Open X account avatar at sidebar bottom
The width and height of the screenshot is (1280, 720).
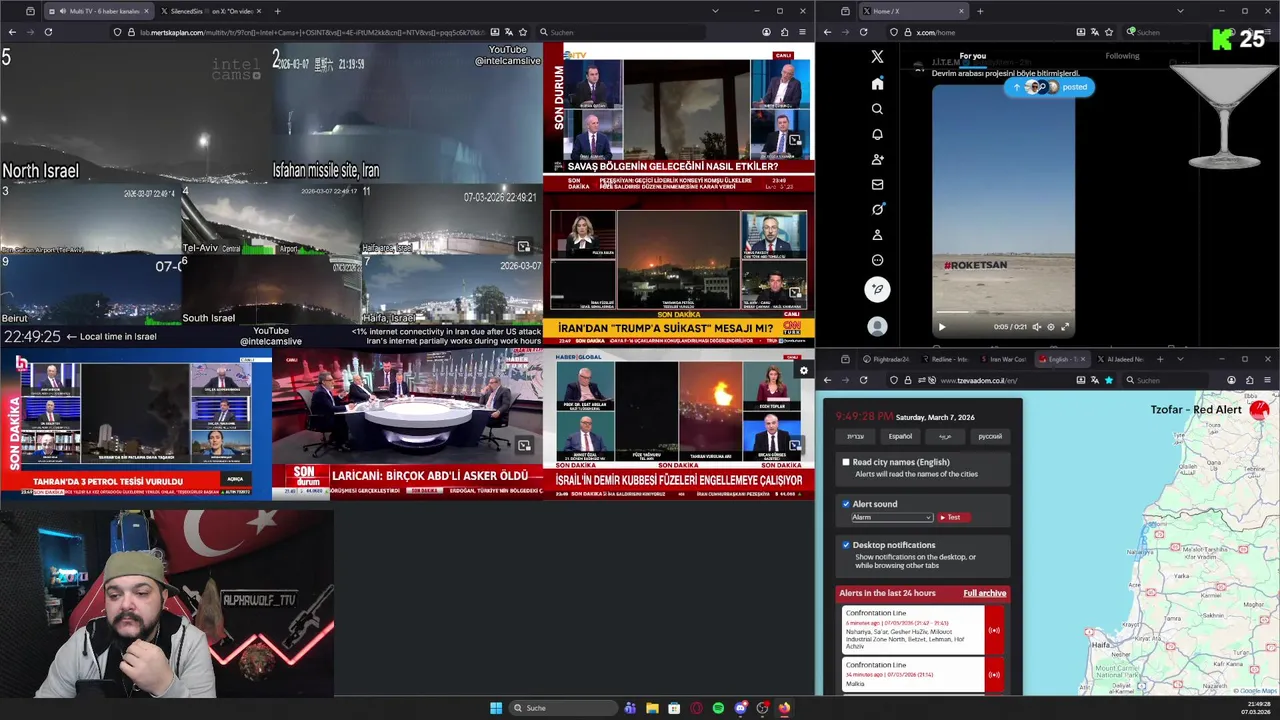pyautogui.click(x=877, y=326)
